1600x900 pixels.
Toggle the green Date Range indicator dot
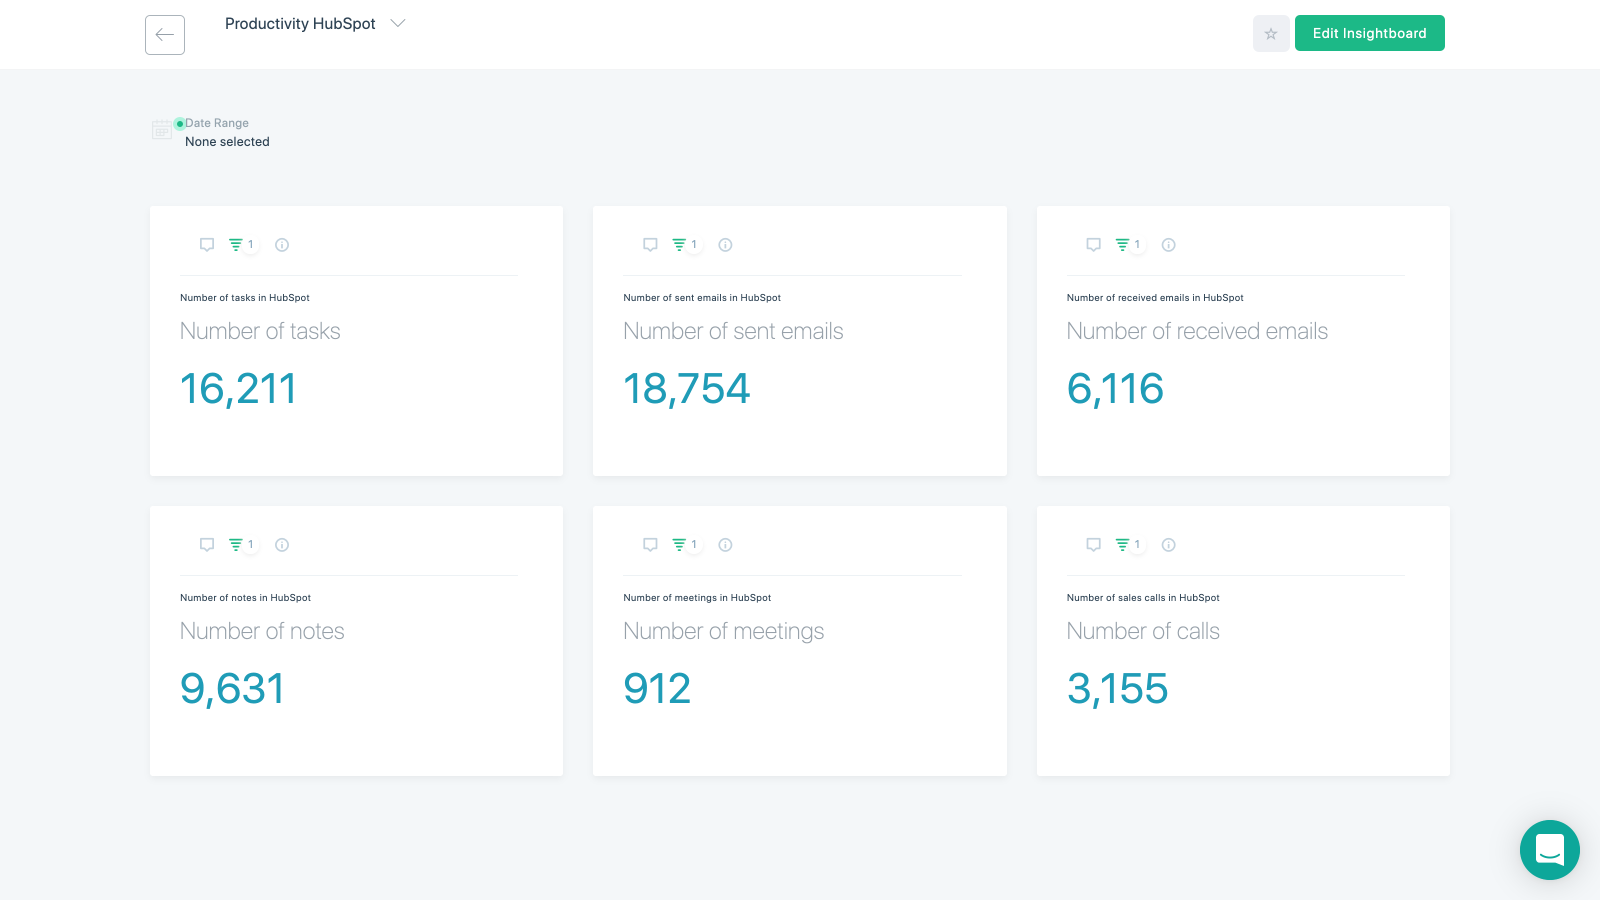[180, 122]
